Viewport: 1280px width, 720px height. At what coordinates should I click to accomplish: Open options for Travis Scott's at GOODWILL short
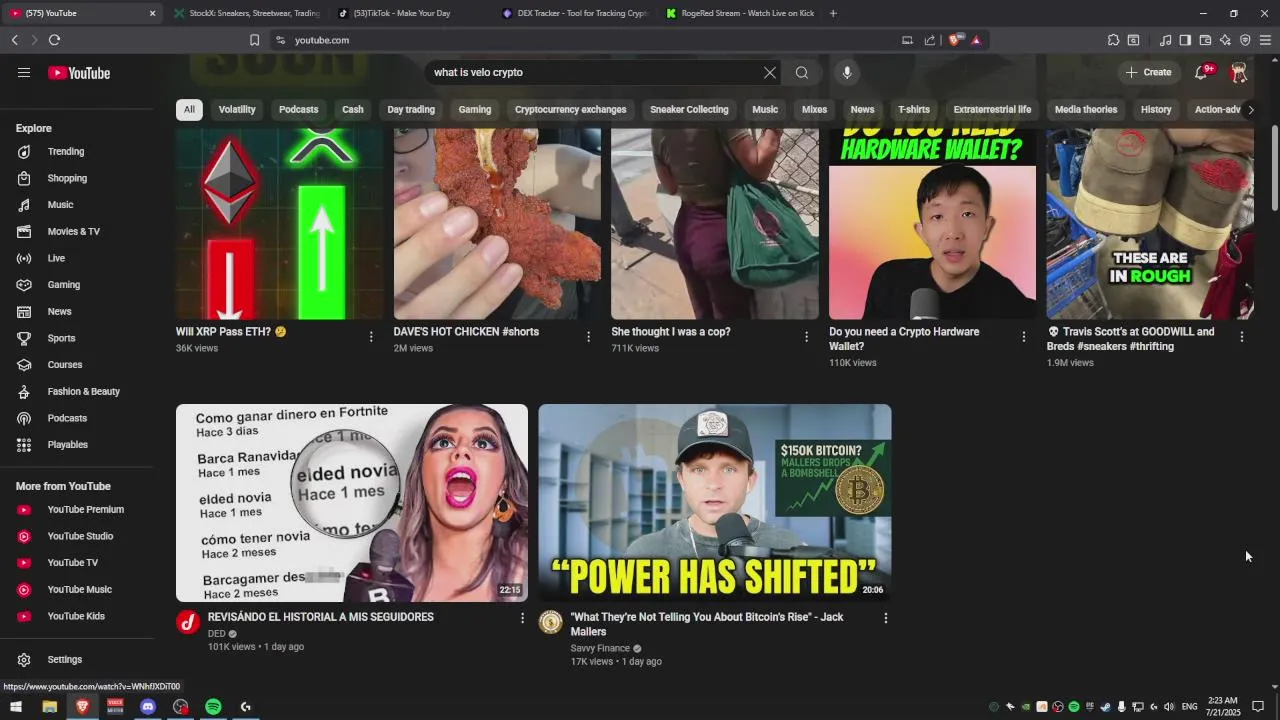1241,337
